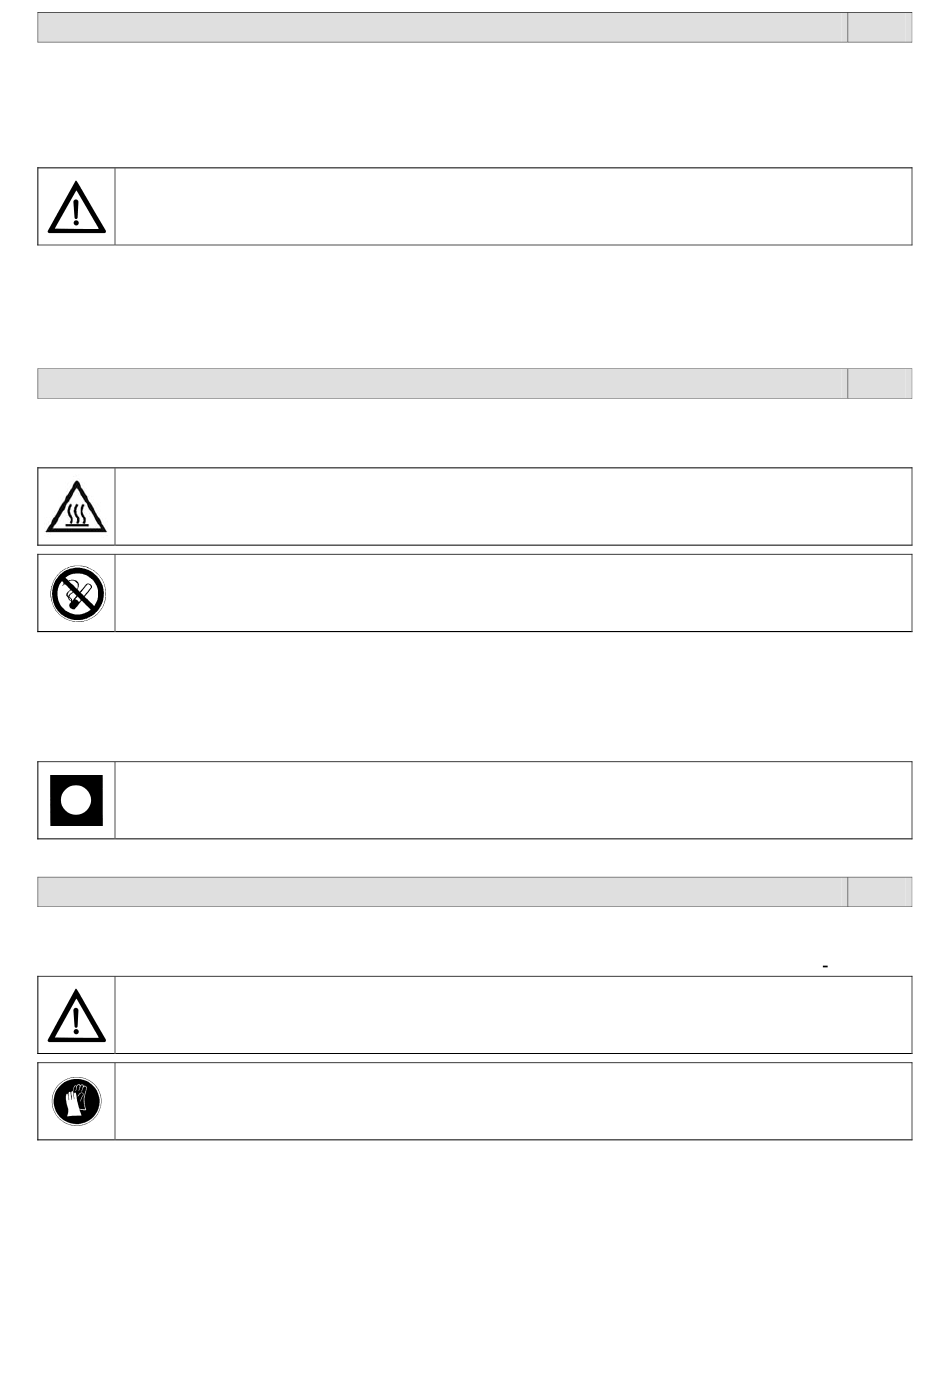Click the warning triangle directly above gloves sign
Viewport: 950px width, 1397px height.
click(x=77, y=1015)
